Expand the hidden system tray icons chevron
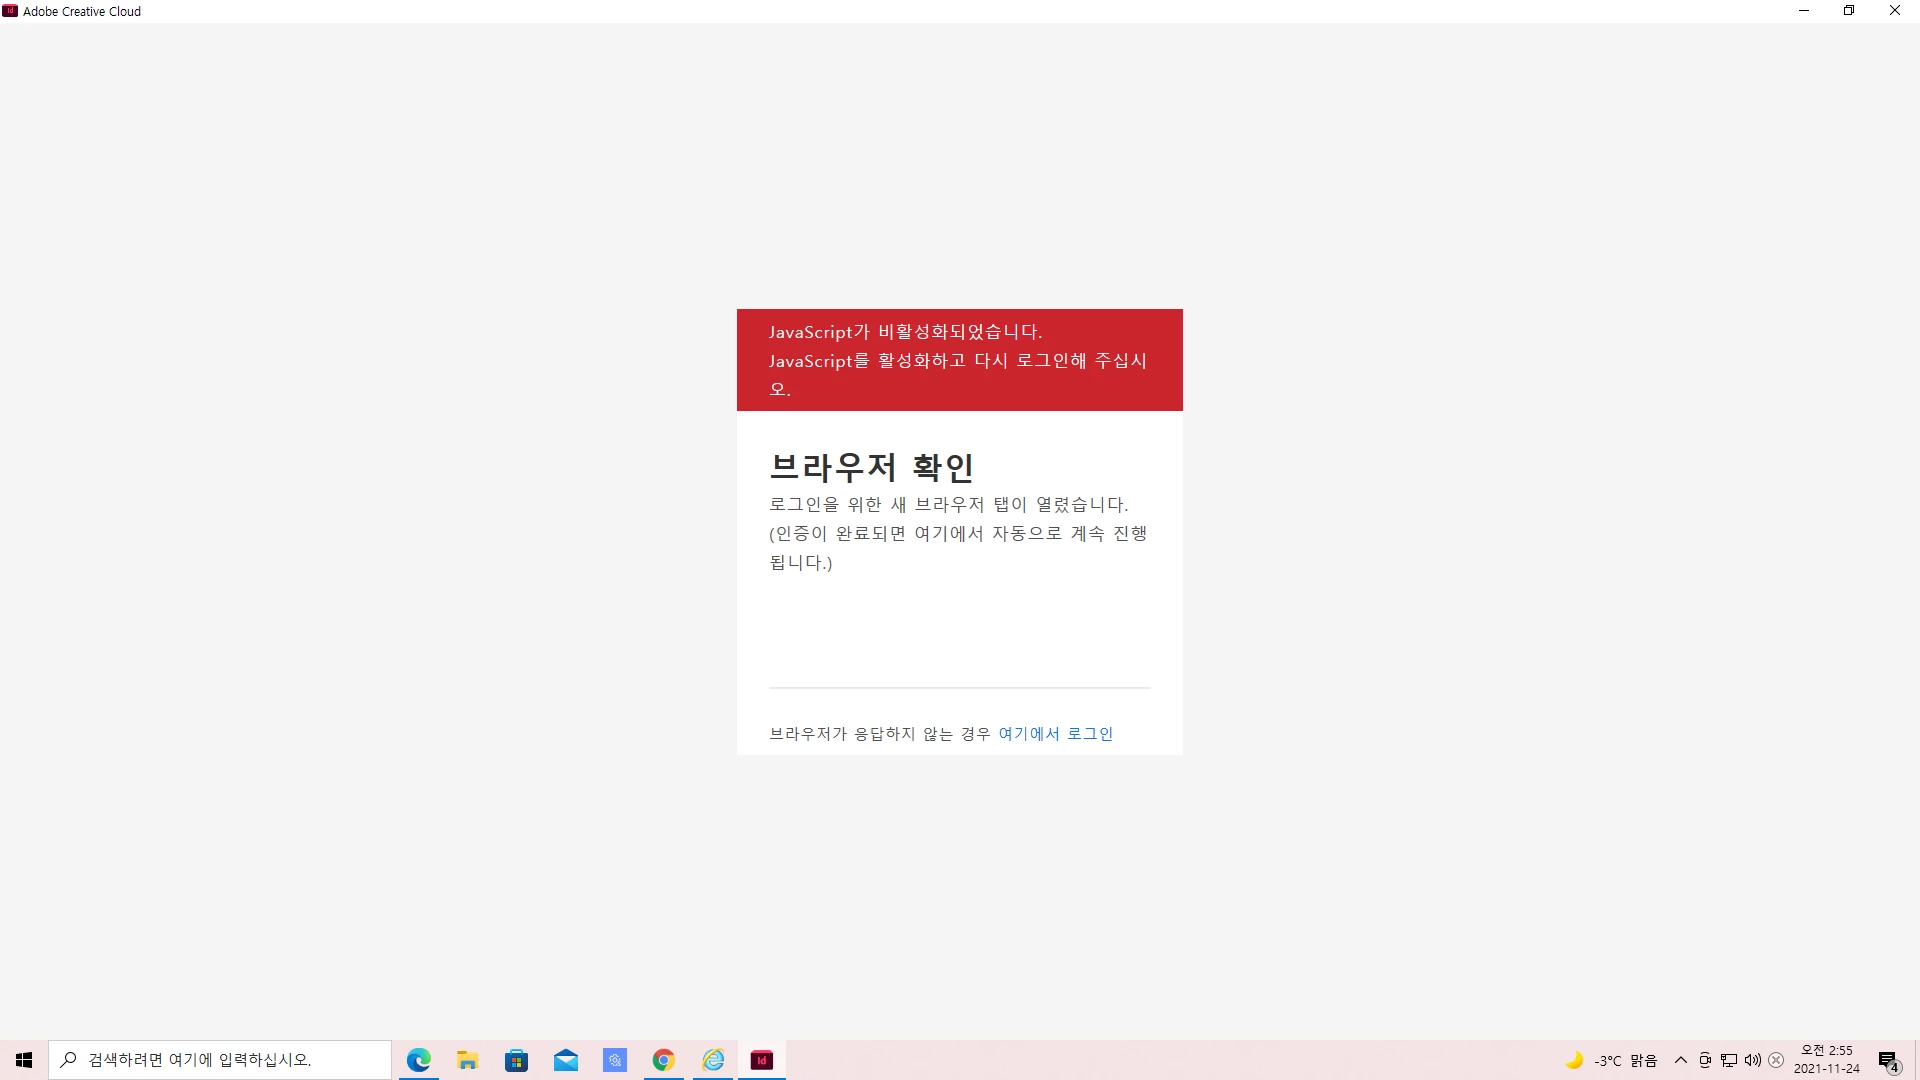The image size is (1920, 1080). click(1681, 1060)
